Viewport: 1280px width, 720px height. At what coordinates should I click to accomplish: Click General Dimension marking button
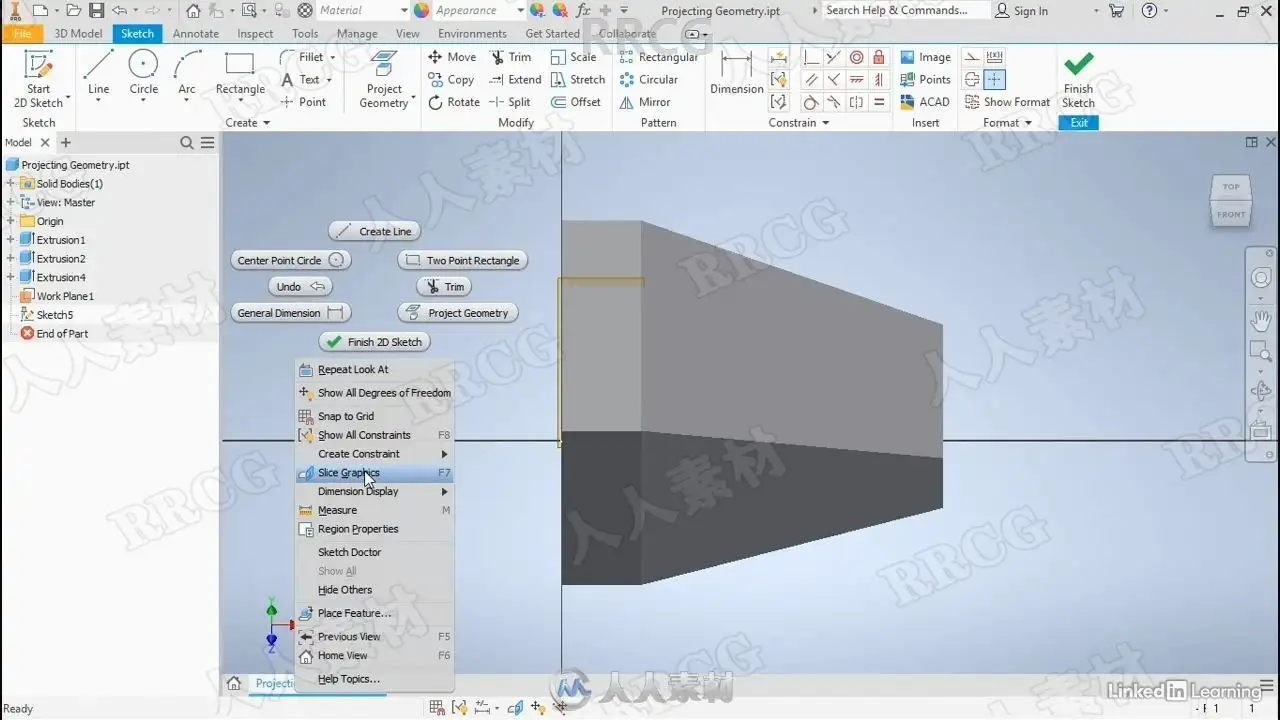pyautogui.click(x=290, y=313)
